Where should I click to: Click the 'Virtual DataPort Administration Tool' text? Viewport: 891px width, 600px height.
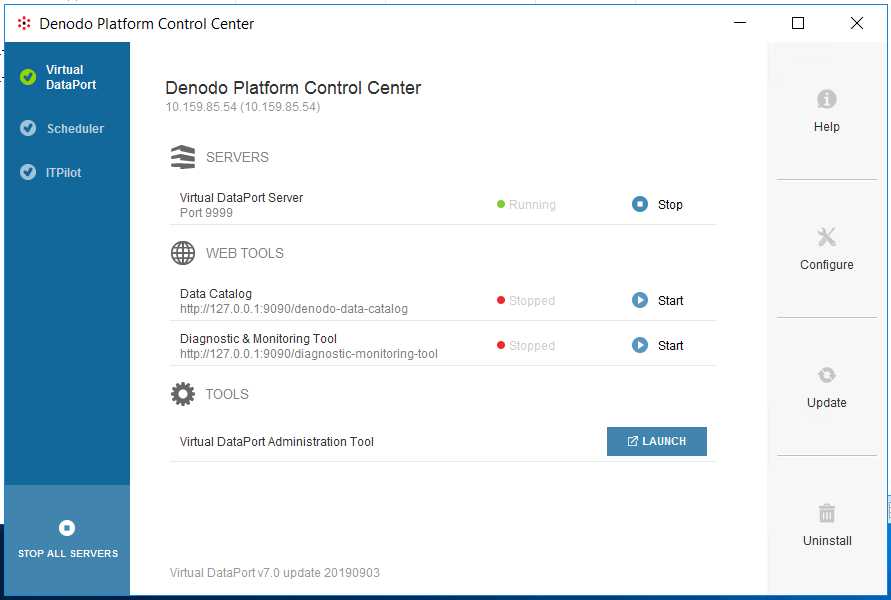pyautogui.click(x=277, y=441)
